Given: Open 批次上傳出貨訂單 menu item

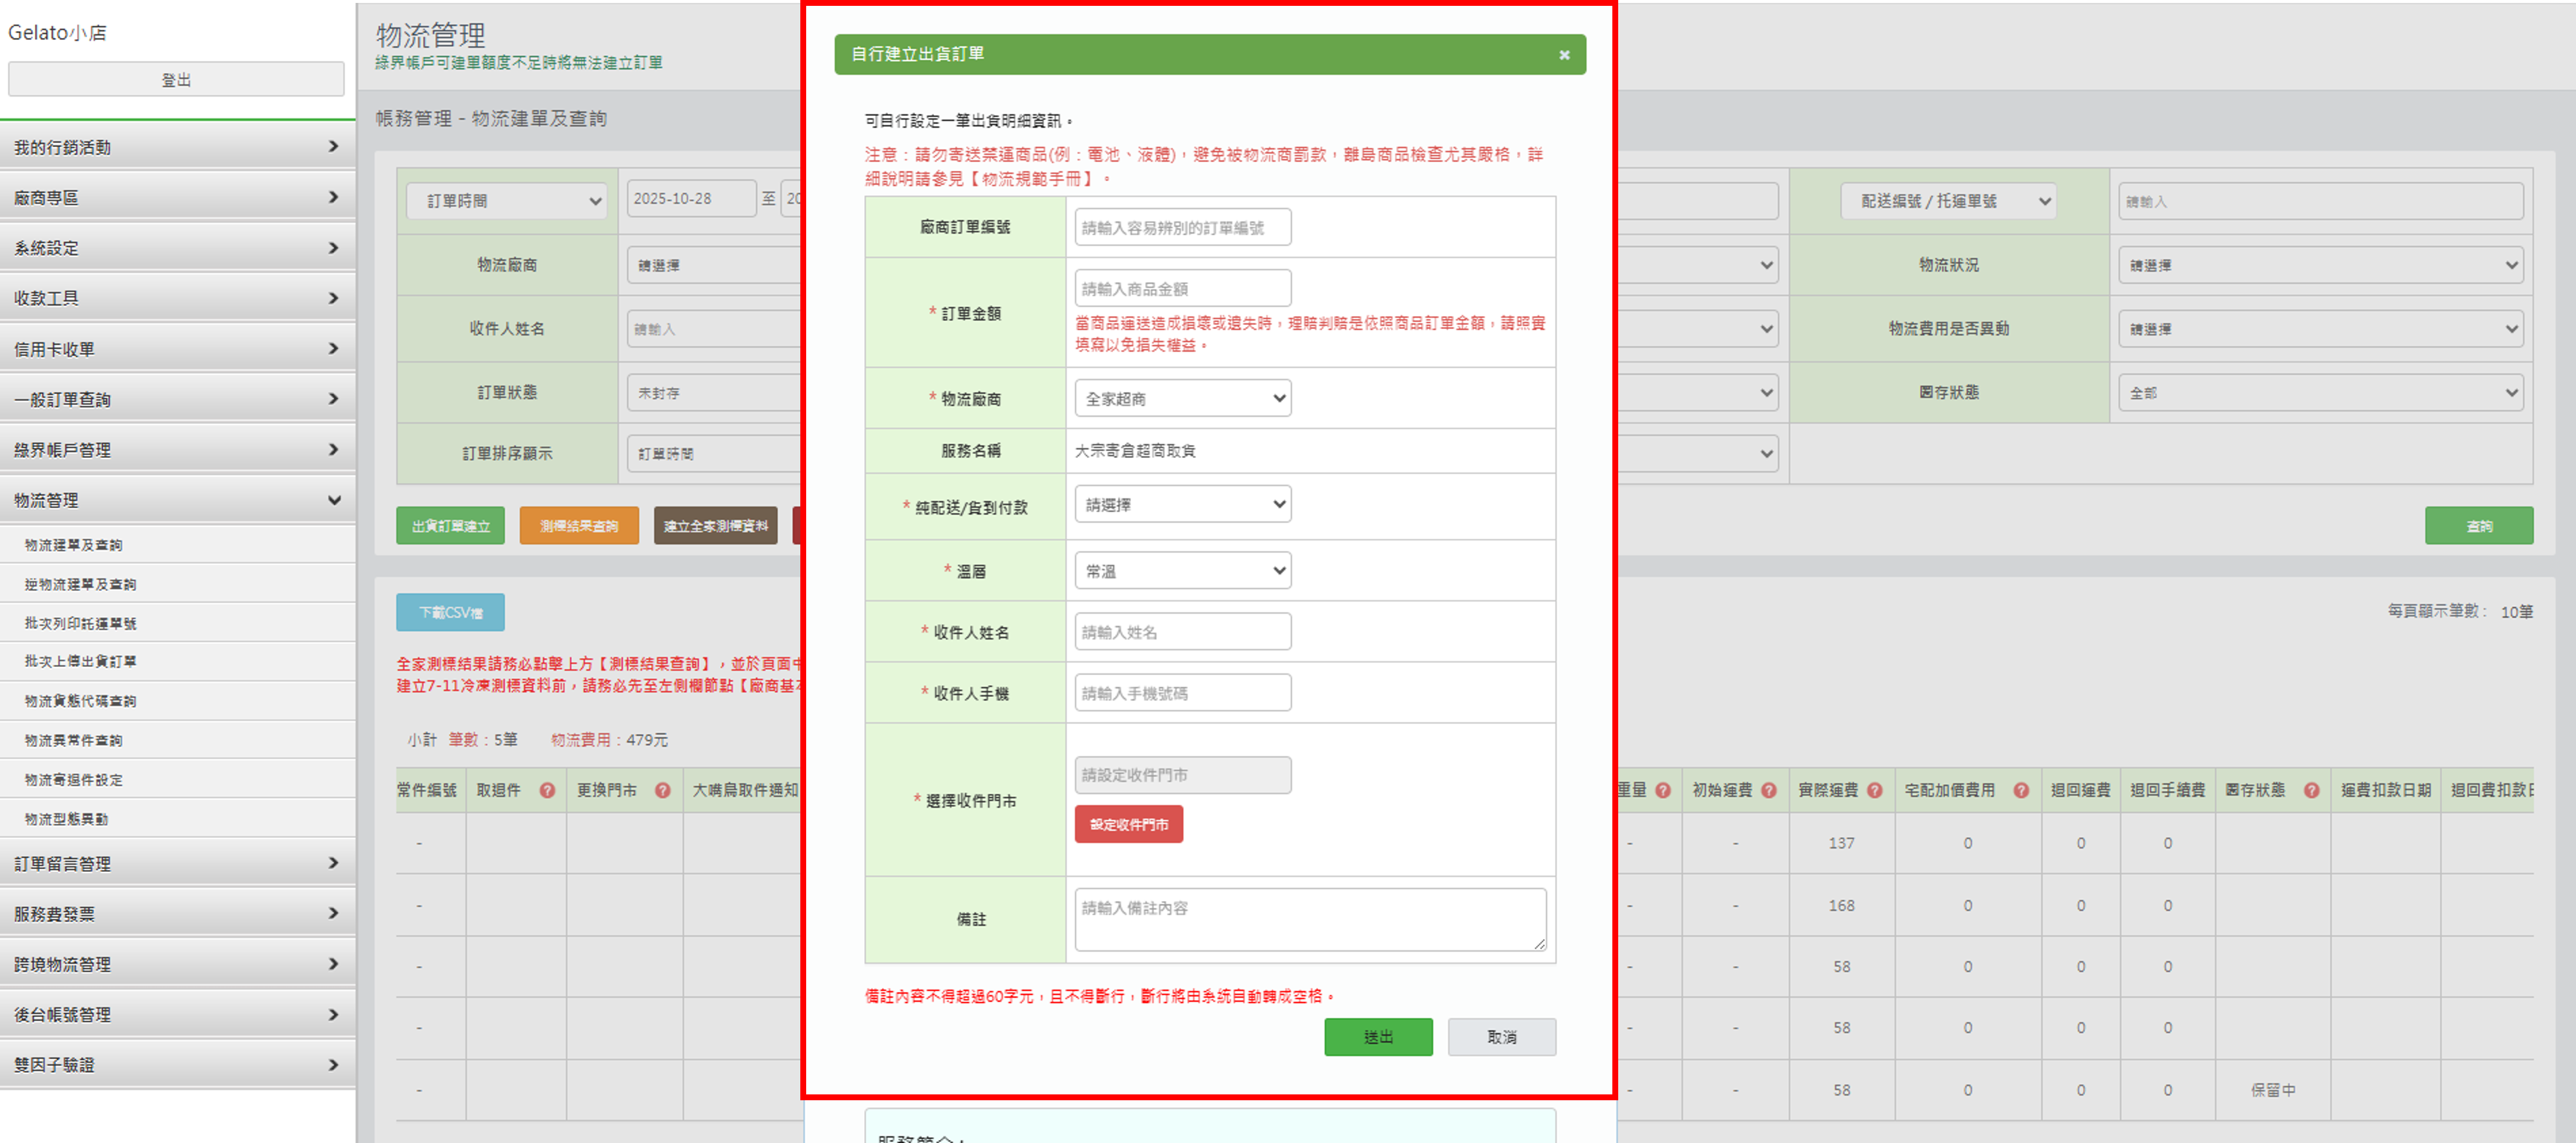Looking at the screenshot, I should [80, 661].
